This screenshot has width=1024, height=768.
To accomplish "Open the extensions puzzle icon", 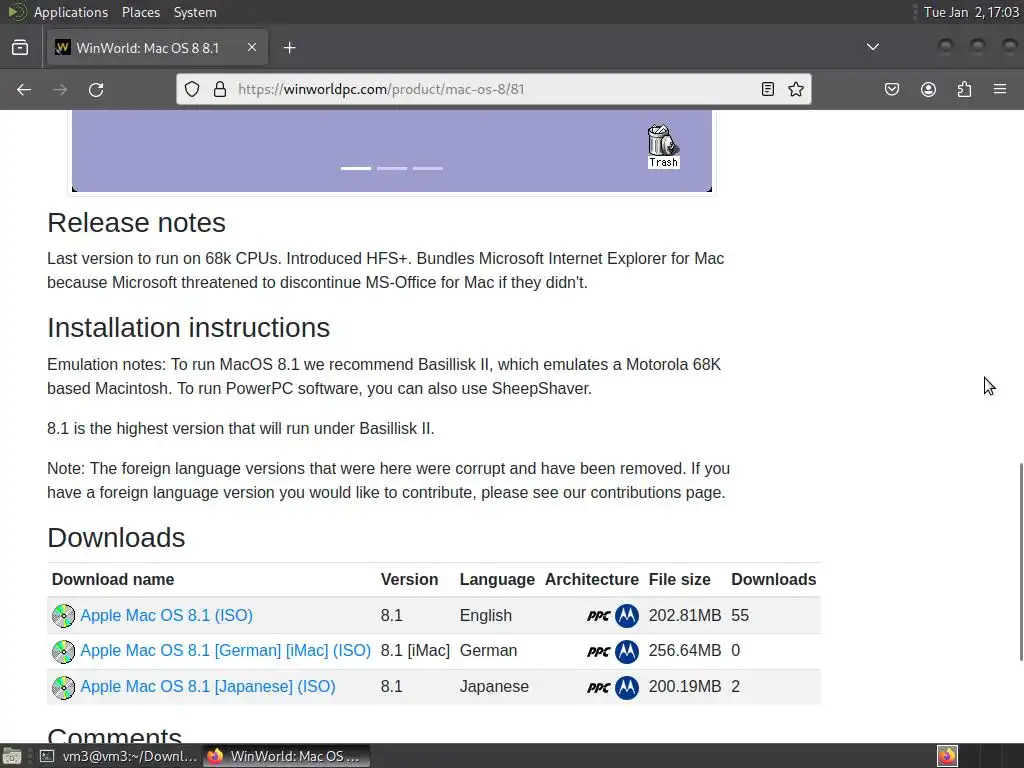I will [964, 89].
